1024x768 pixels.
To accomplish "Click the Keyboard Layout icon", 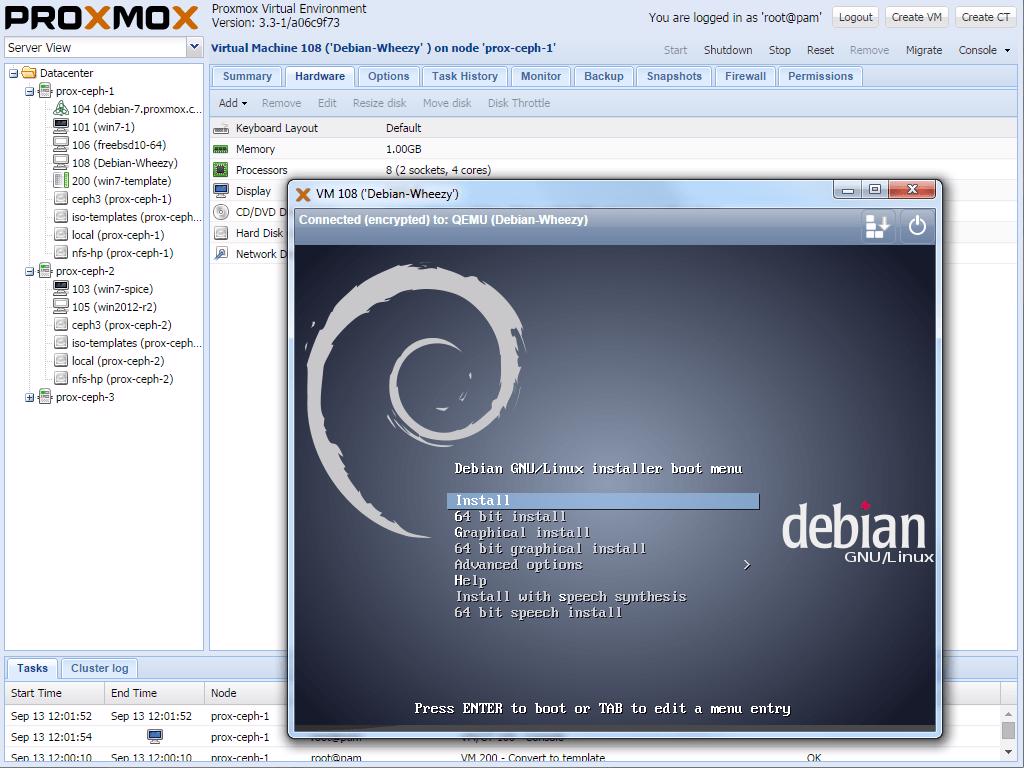I will pyautogui.click(x=222, y=127).
